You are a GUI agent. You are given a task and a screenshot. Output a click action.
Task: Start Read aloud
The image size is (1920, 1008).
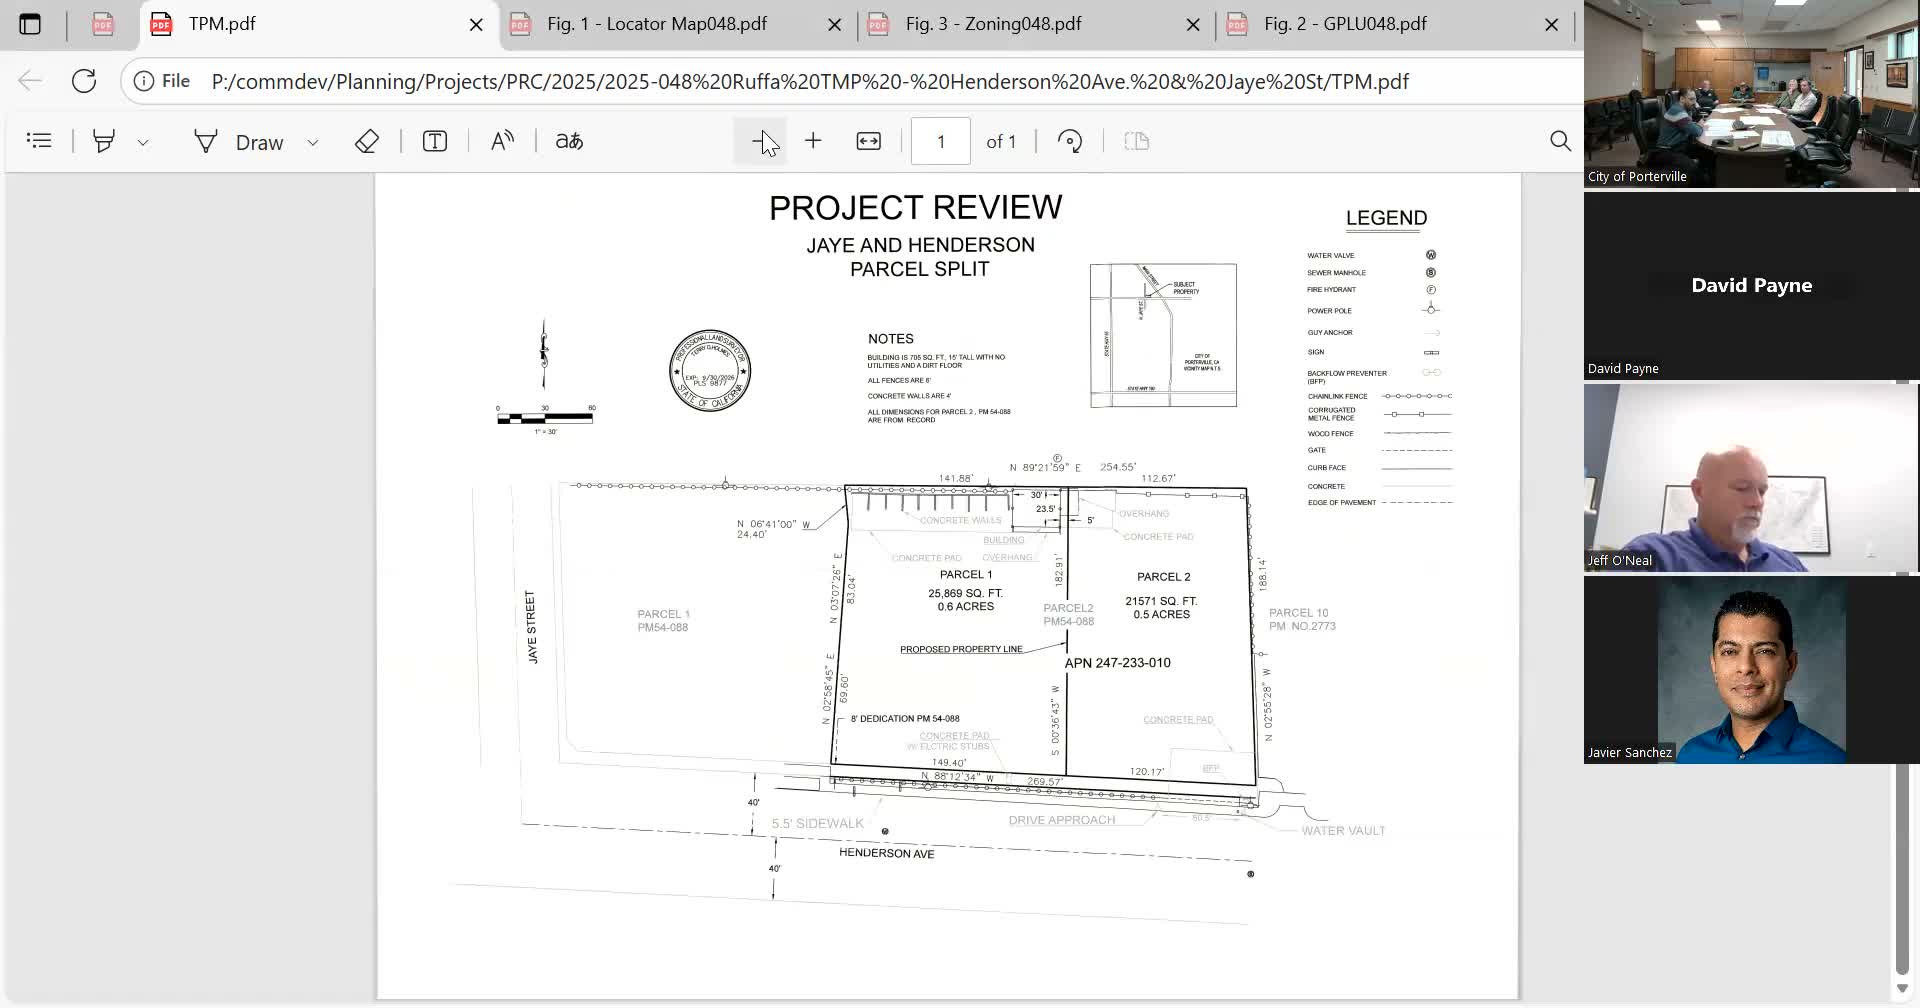(x=502, y=141)
